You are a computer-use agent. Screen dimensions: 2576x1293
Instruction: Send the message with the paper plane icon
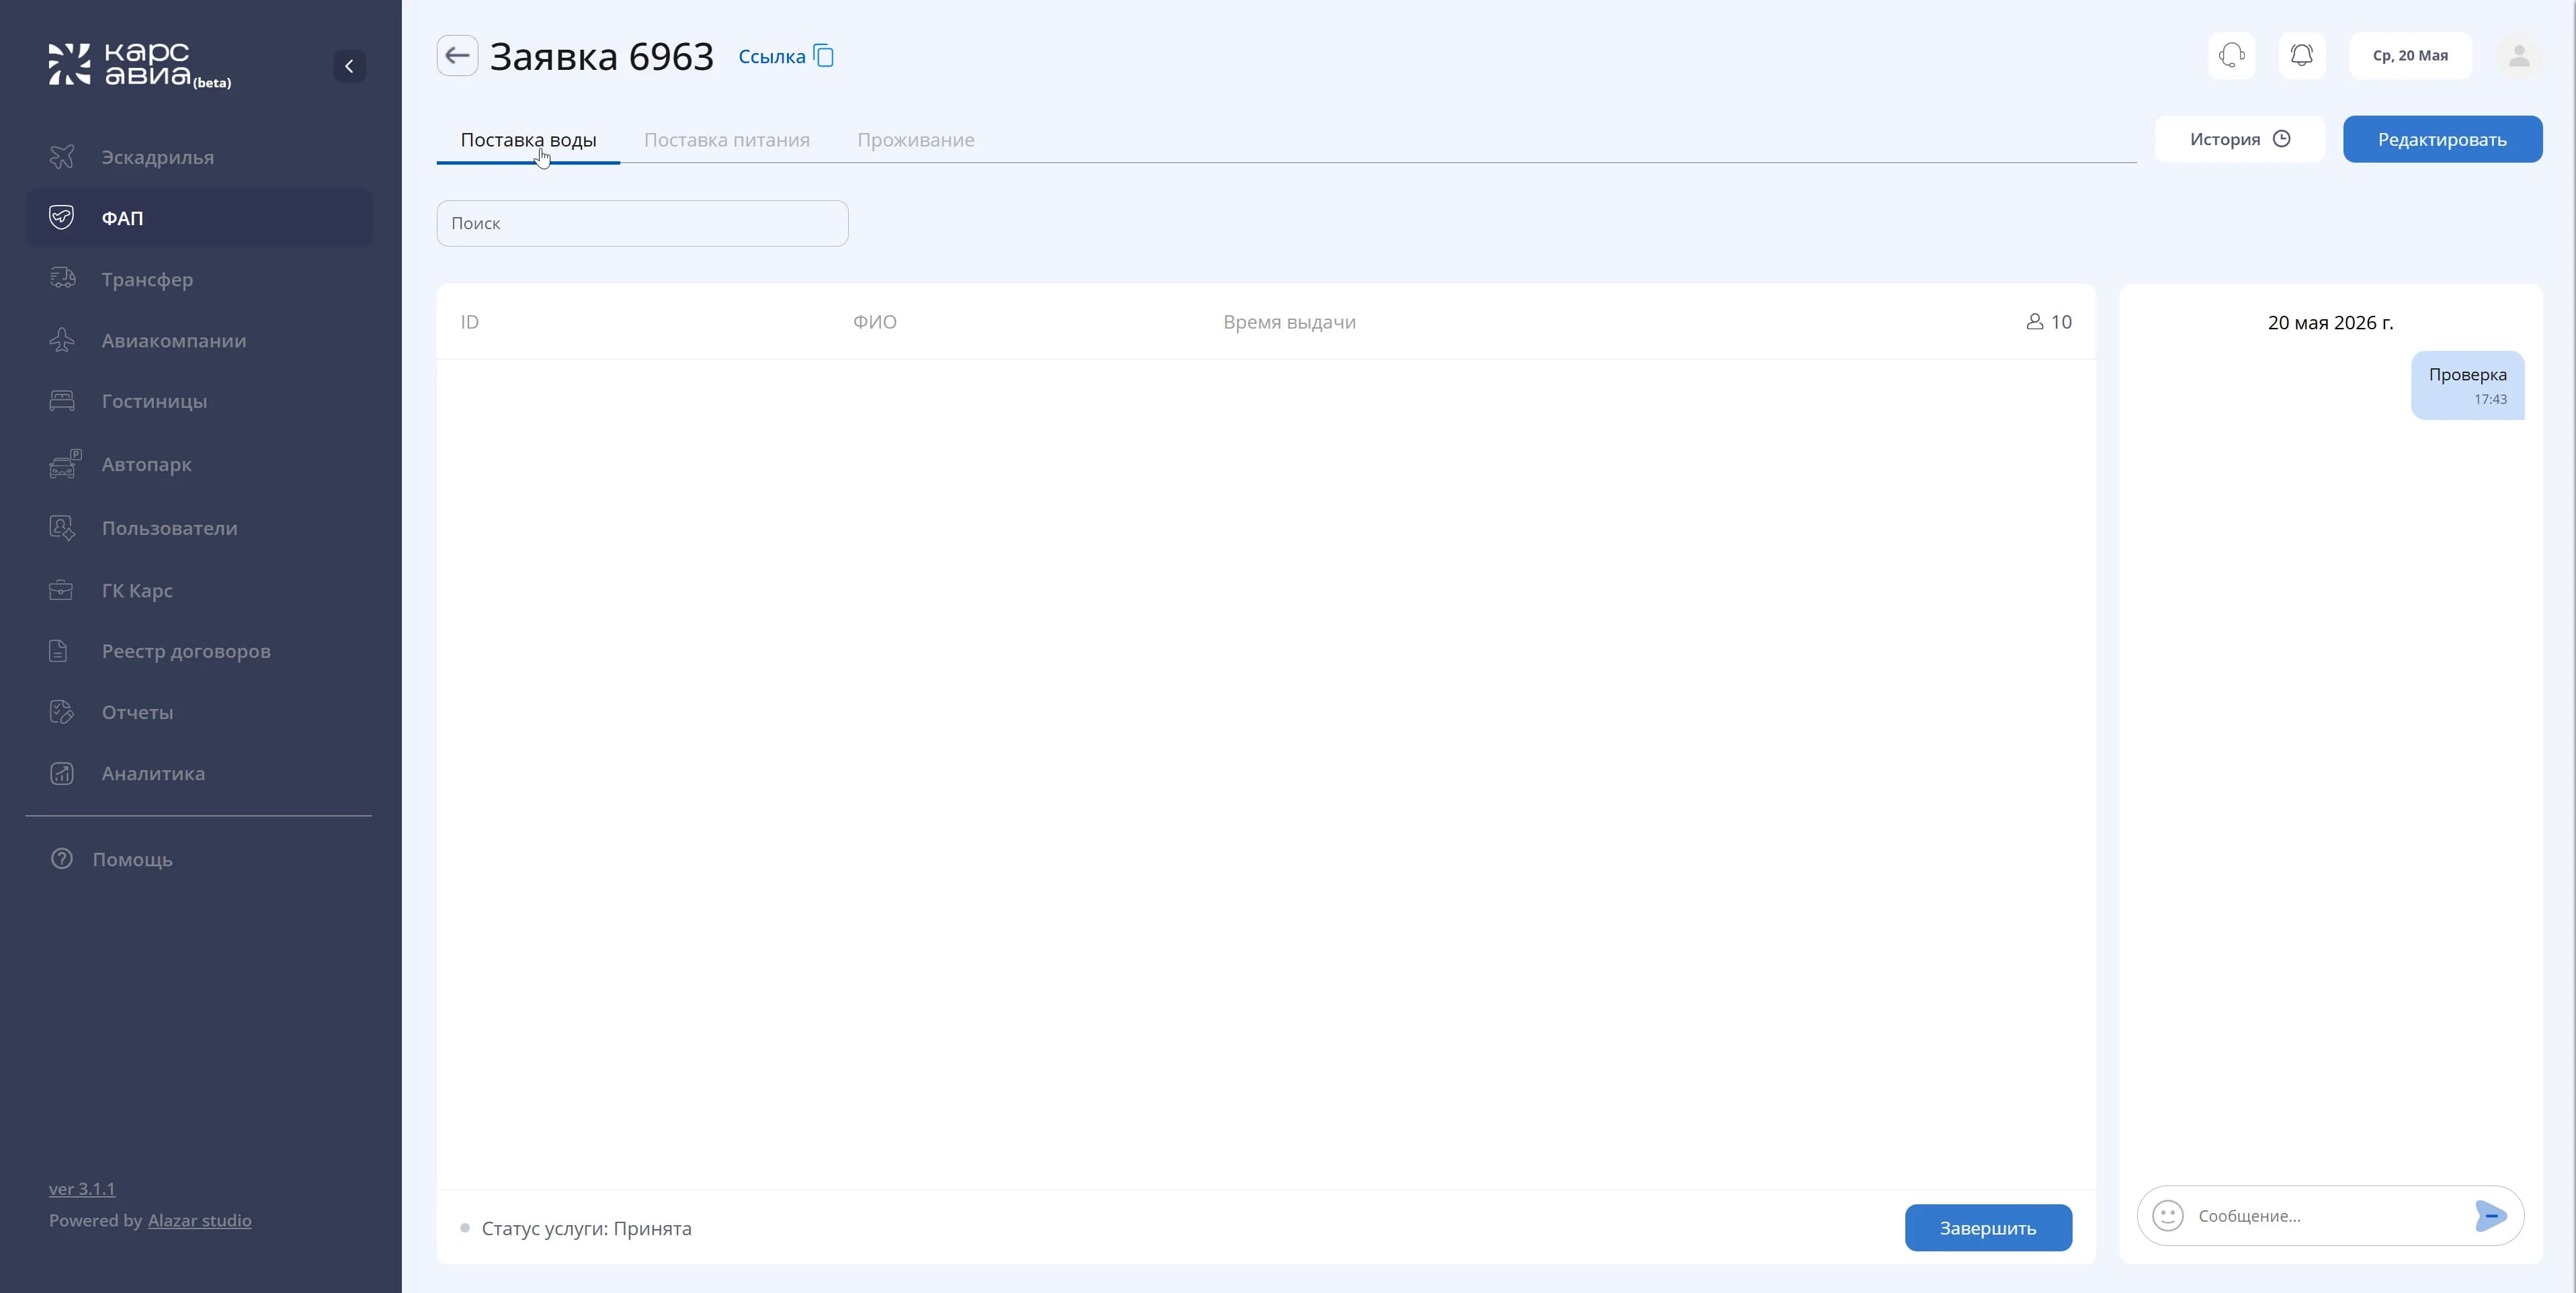pos(2490,1216)
